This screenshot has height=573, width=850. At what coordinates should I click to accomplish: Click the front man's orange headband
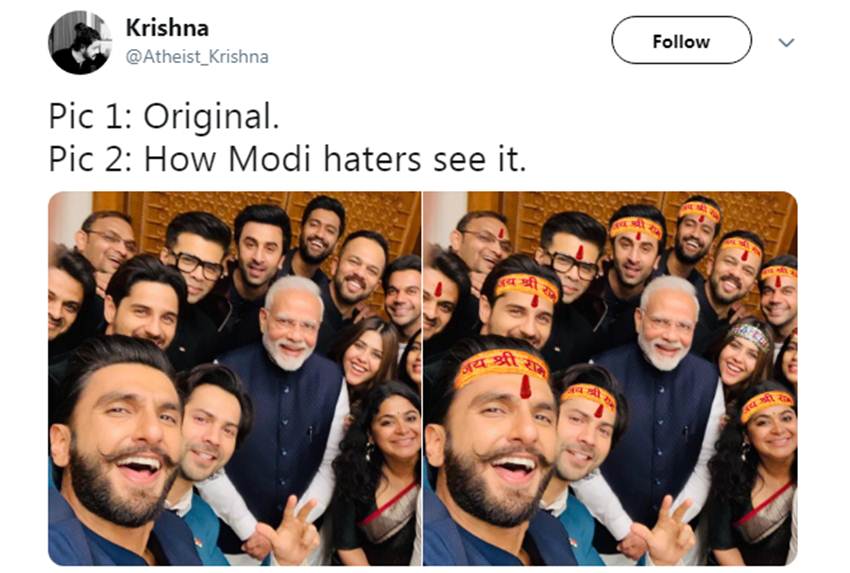click(x=502, y=367)
